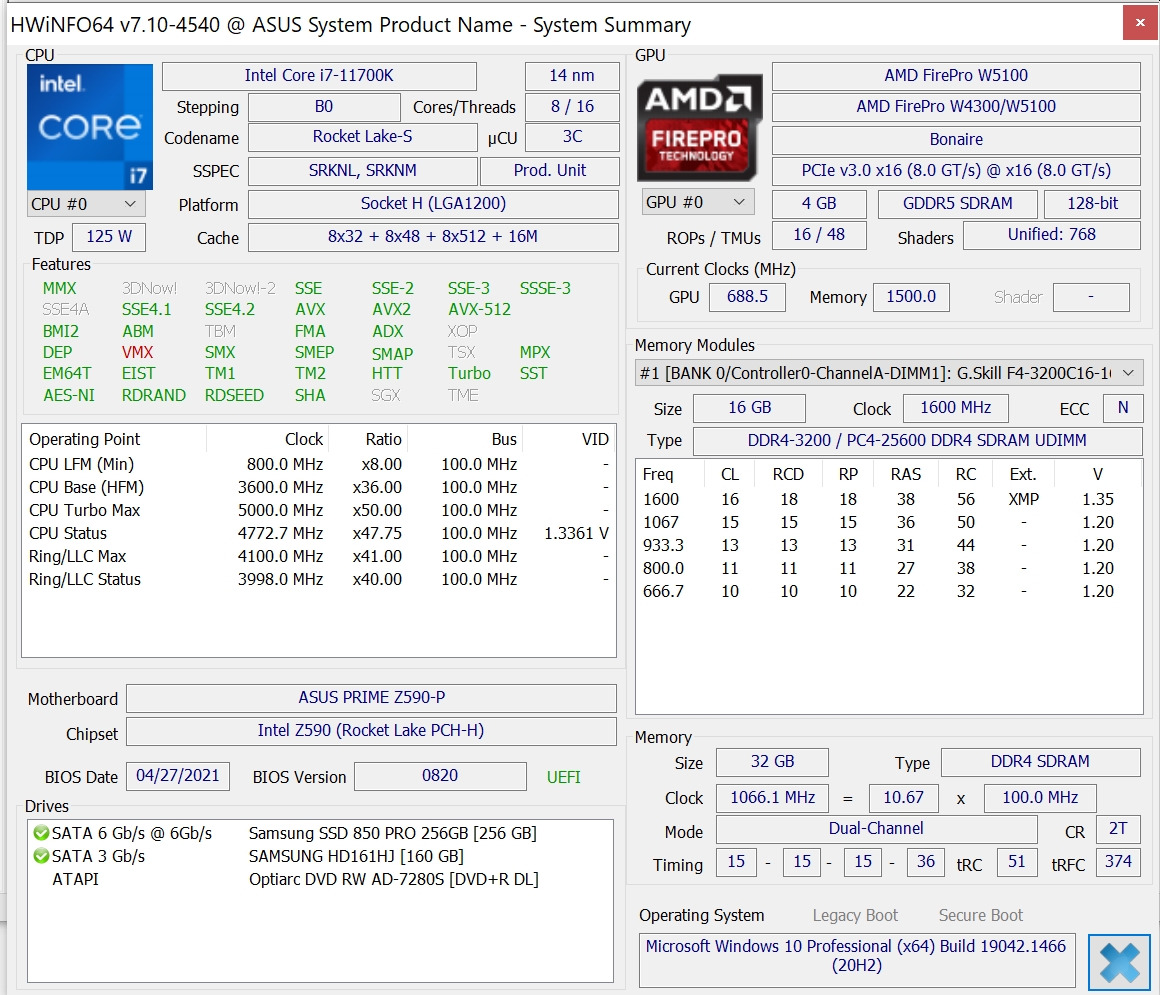Click the GPU clock 688.5 field

(747, 297)
